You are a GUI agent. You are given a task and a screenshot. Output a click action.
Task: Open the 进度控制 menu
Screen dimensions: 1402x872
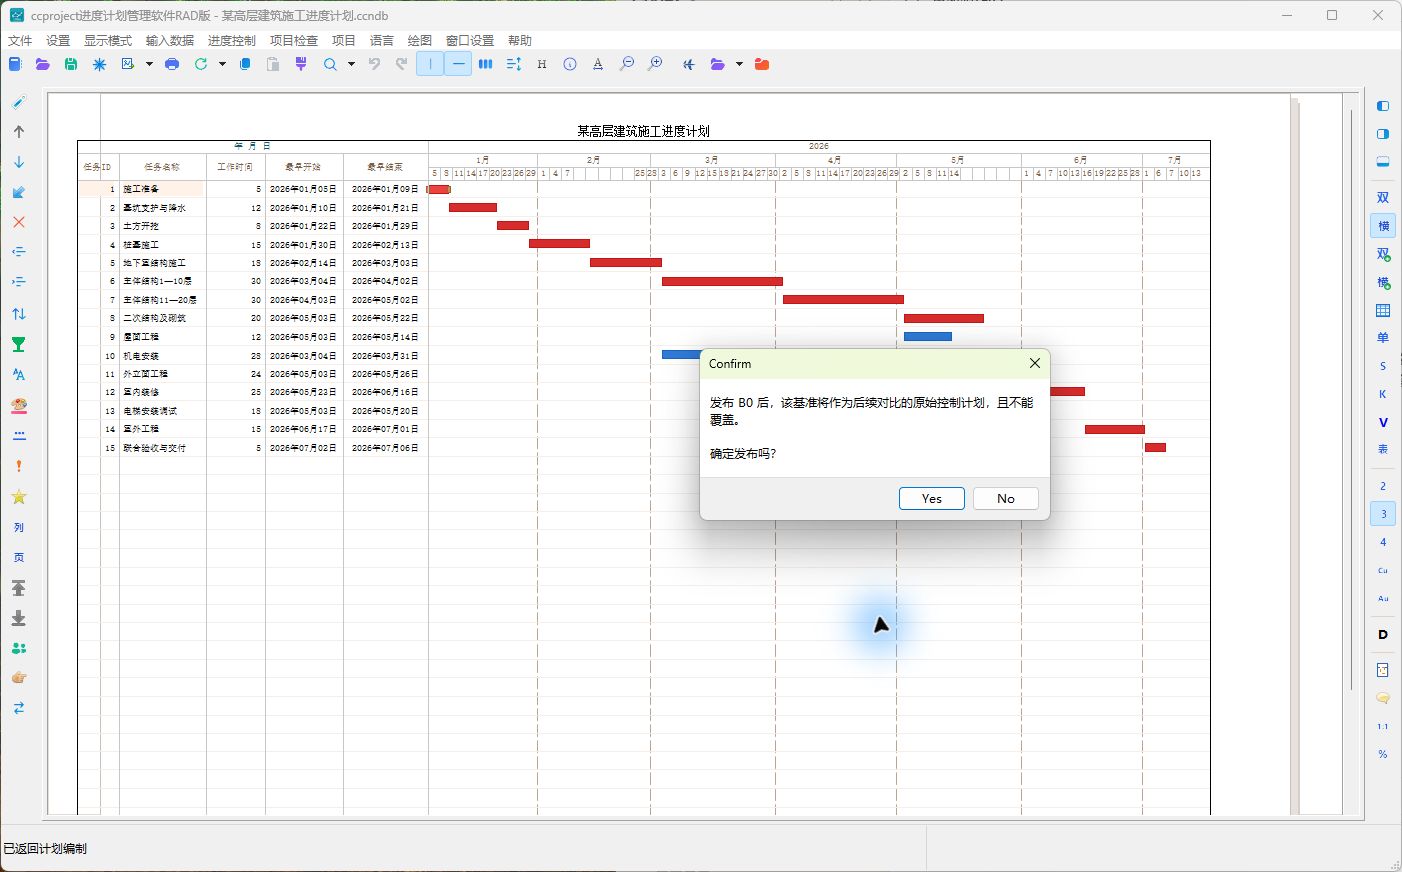[232, 40]
